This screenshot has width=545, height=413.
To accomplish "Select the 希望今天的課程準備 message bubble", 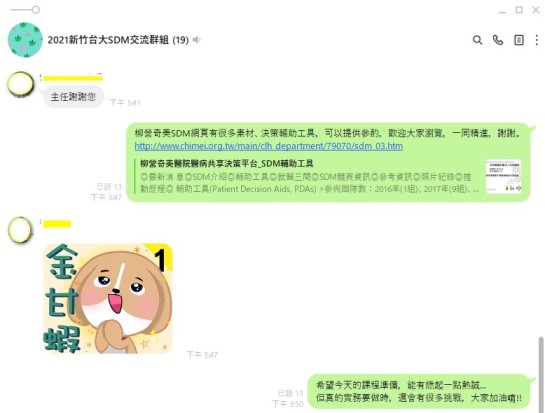I will tap(419, 391).
